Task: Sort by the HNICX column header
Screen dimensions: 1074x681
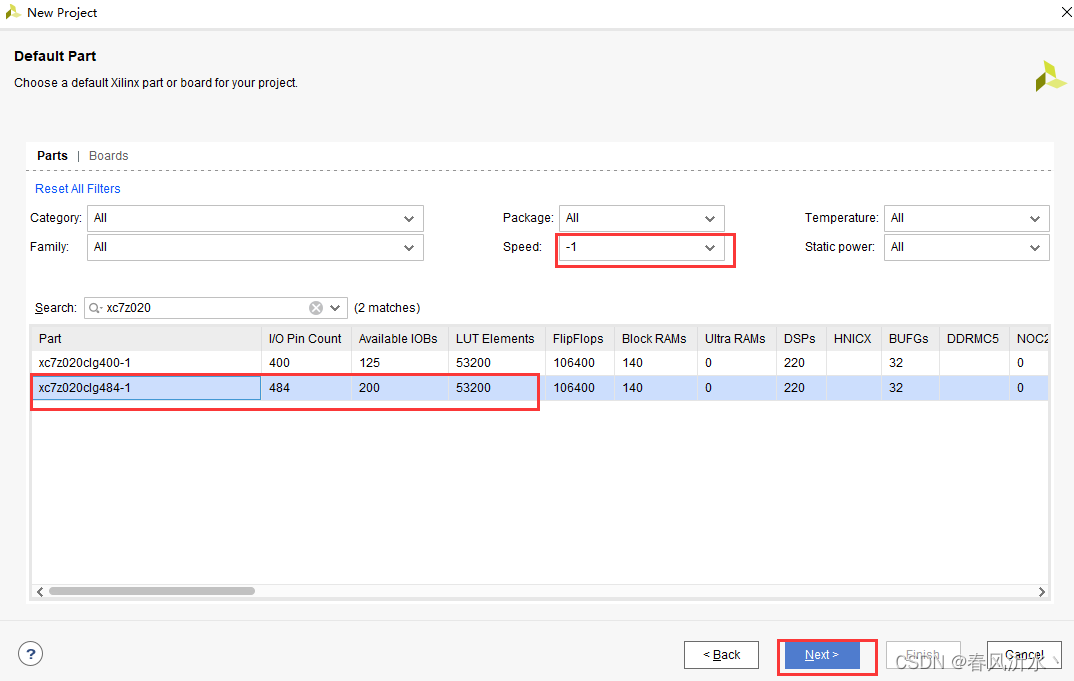Action: click(x=853, y=338)
